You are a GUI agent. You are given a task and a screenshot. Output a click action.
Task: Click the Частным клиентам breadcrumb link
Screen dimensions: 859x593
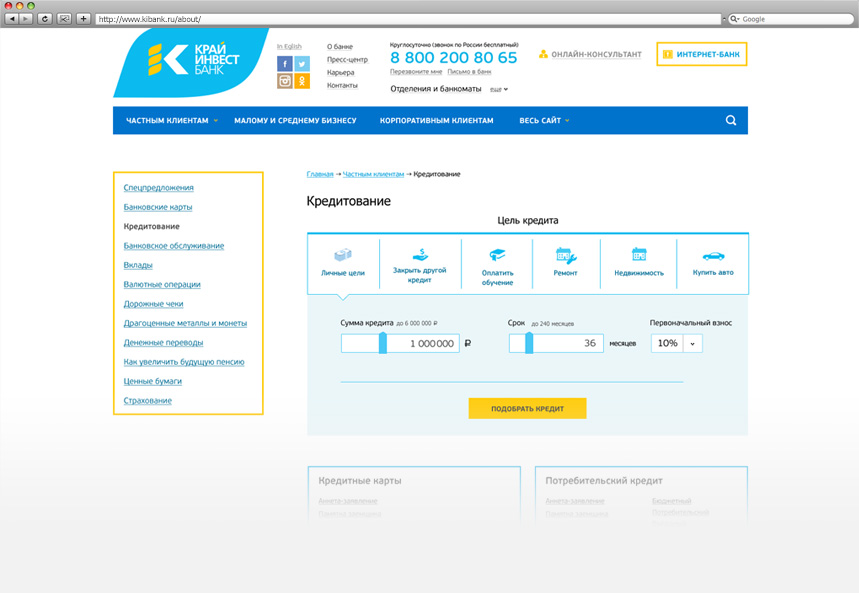373,174
